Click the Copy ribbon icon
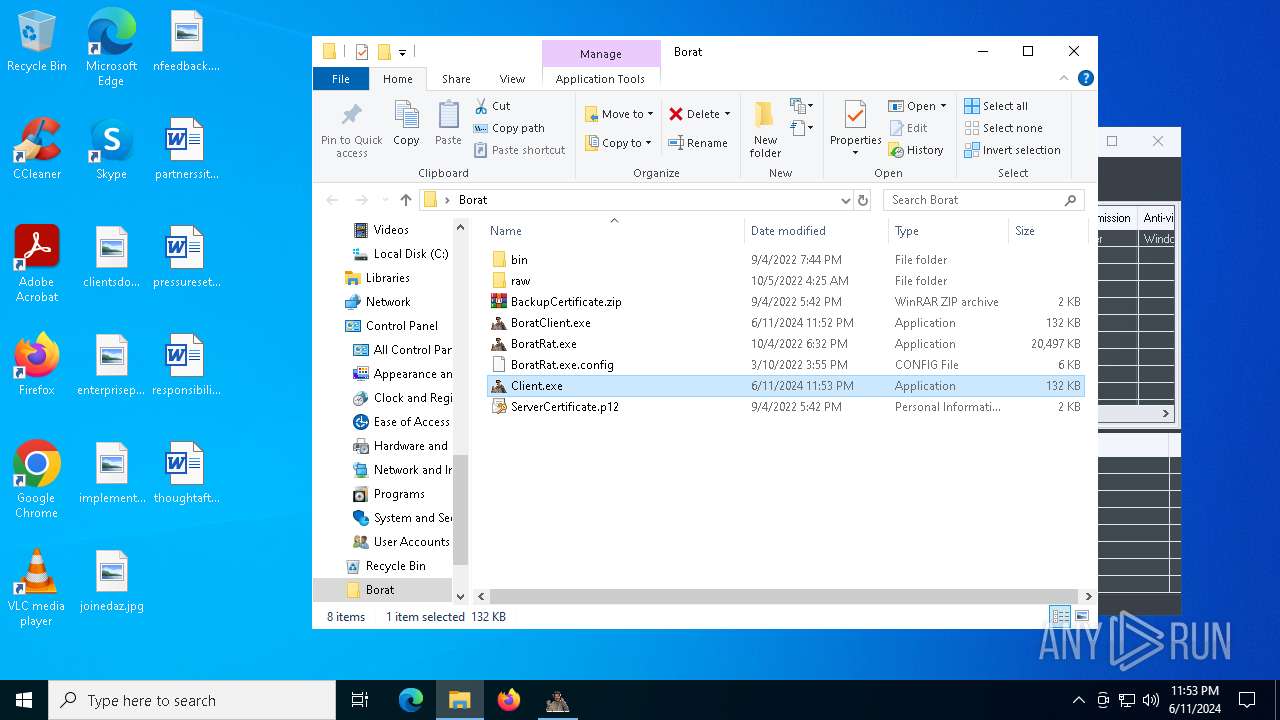The image size is (1280, 720). (x=406, y=115)
